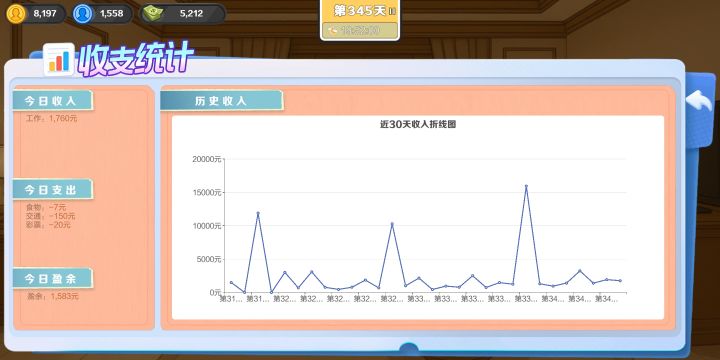This screenshot has width=720, height=360.
Task: Click the highest peak data point near 16000元
Action: 526,186
